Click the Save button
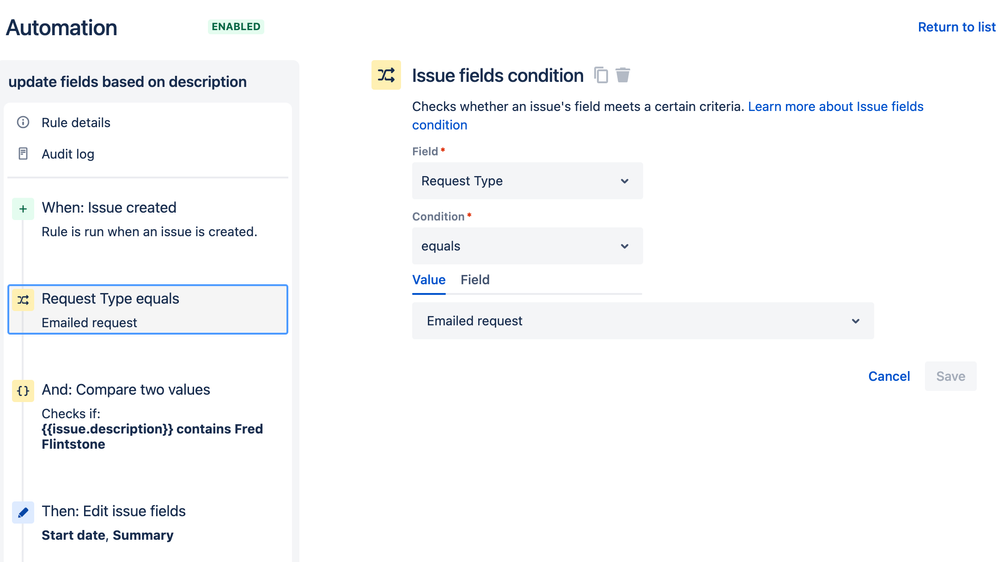This screenshot has width=998, height=562. 950,376
